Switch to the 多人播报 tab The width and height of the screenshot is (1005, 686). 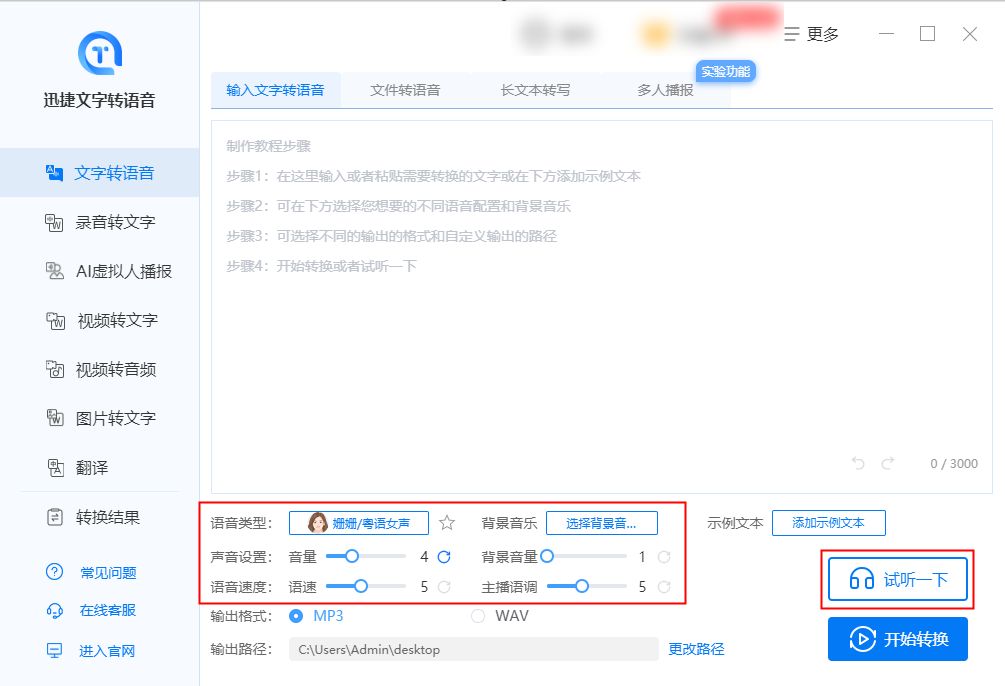pos(665,90)
